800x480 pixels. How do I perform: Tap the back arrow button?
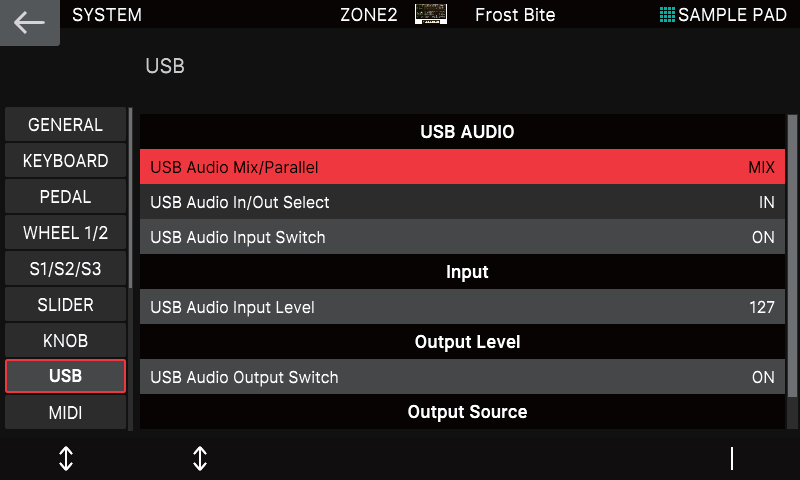[x=29, y=23]
